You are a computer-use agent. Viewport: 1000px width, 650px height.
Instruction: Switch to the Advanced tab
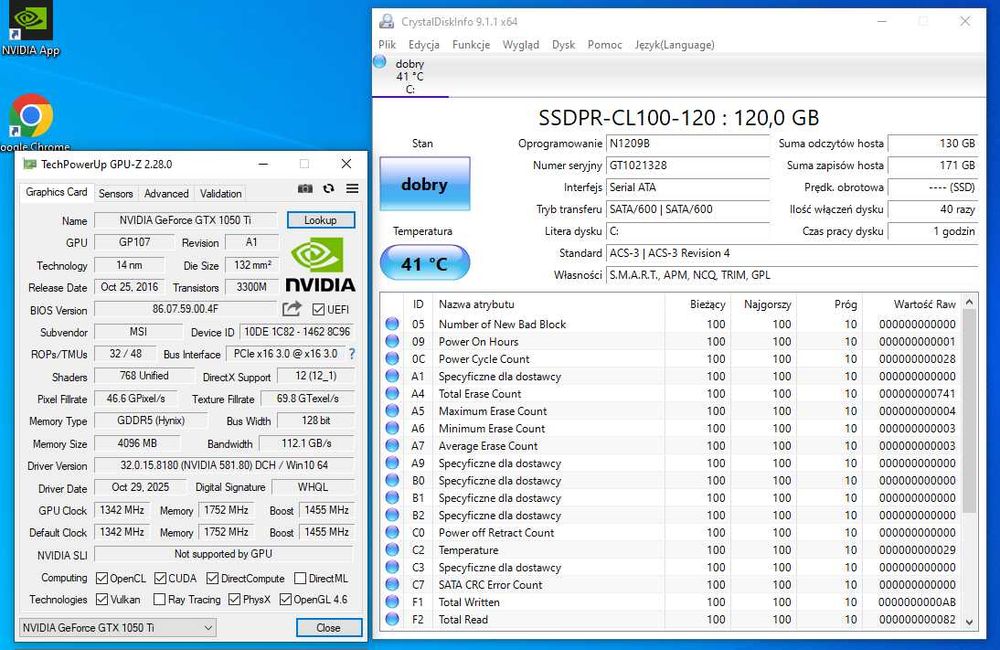166,193
